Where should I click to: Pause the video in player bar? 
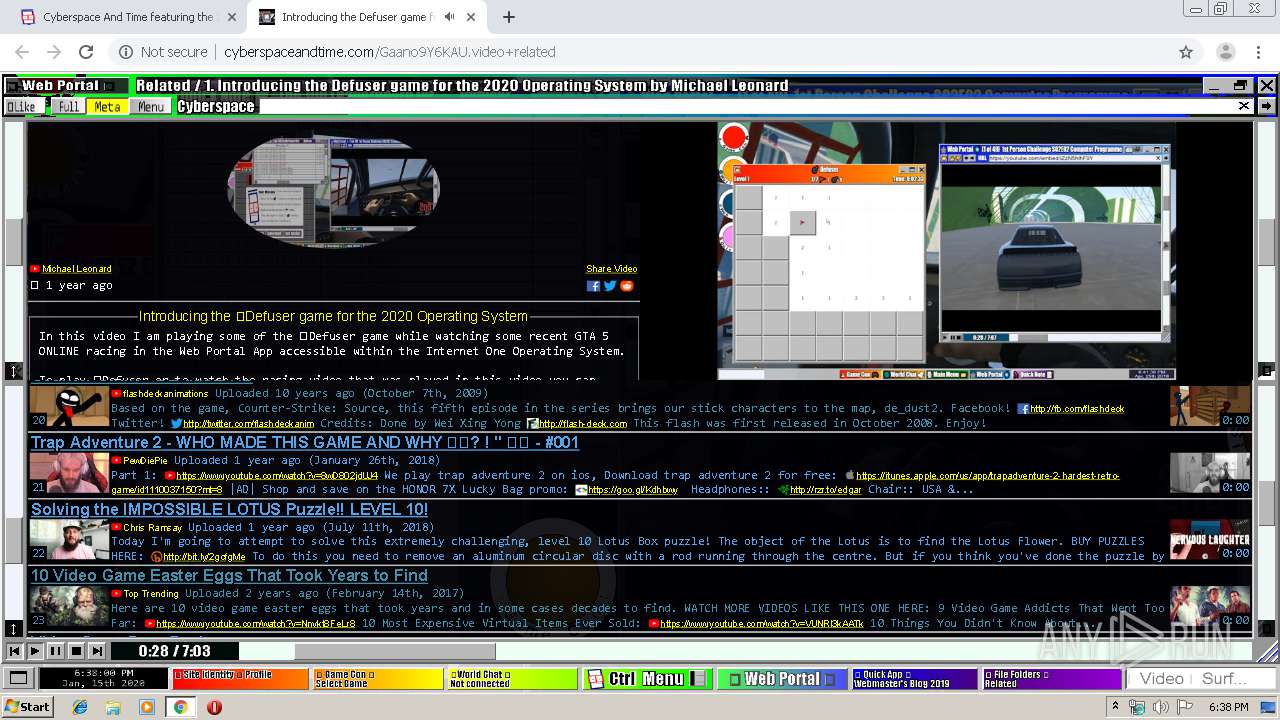[55, 651]
